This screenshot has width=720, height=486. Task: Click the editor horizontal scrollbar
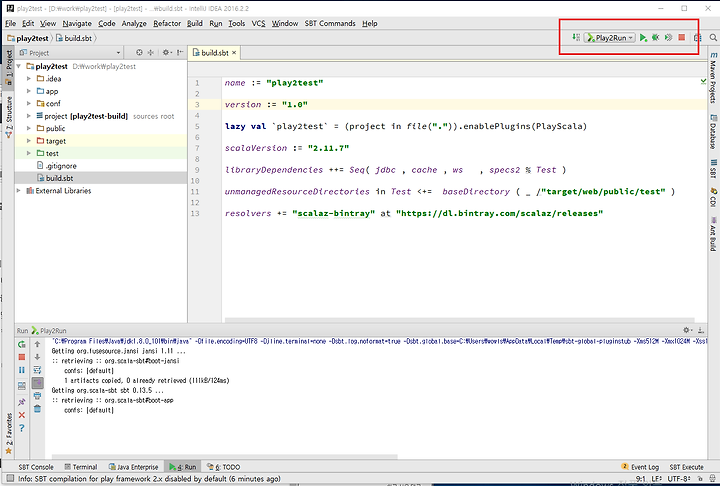(x=459, y=320)
